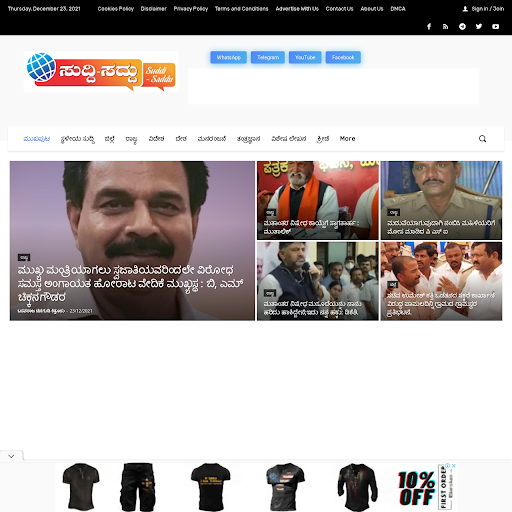Select the ವಿಶೇಷ ಲೇಖನ menu item
This screenshot has width=512, height=512.
pos(289,139)
